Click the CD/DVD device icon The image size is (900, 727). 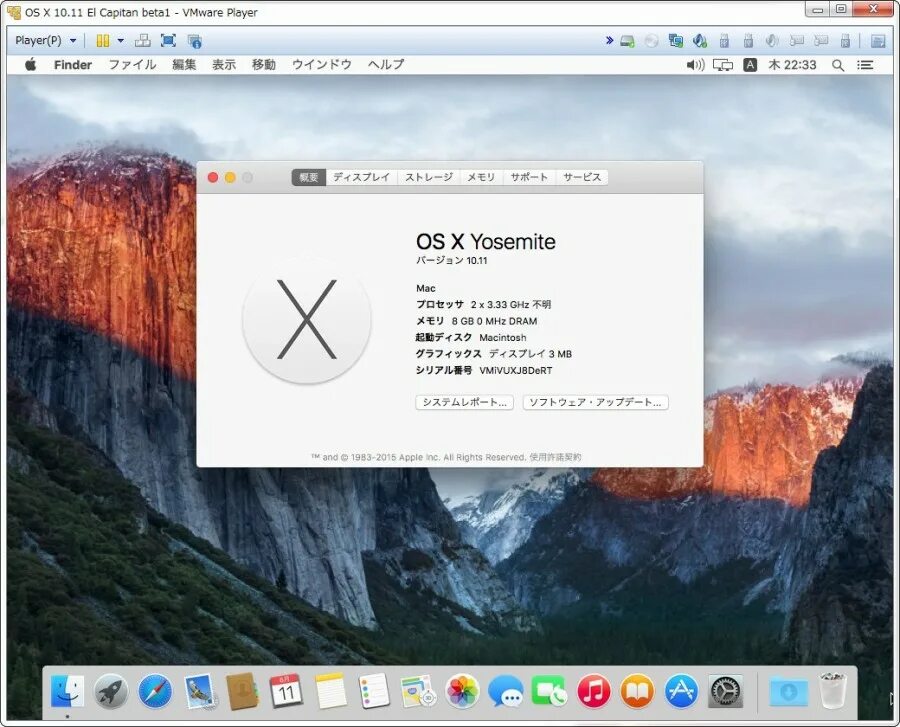click(x=651, y=41)
